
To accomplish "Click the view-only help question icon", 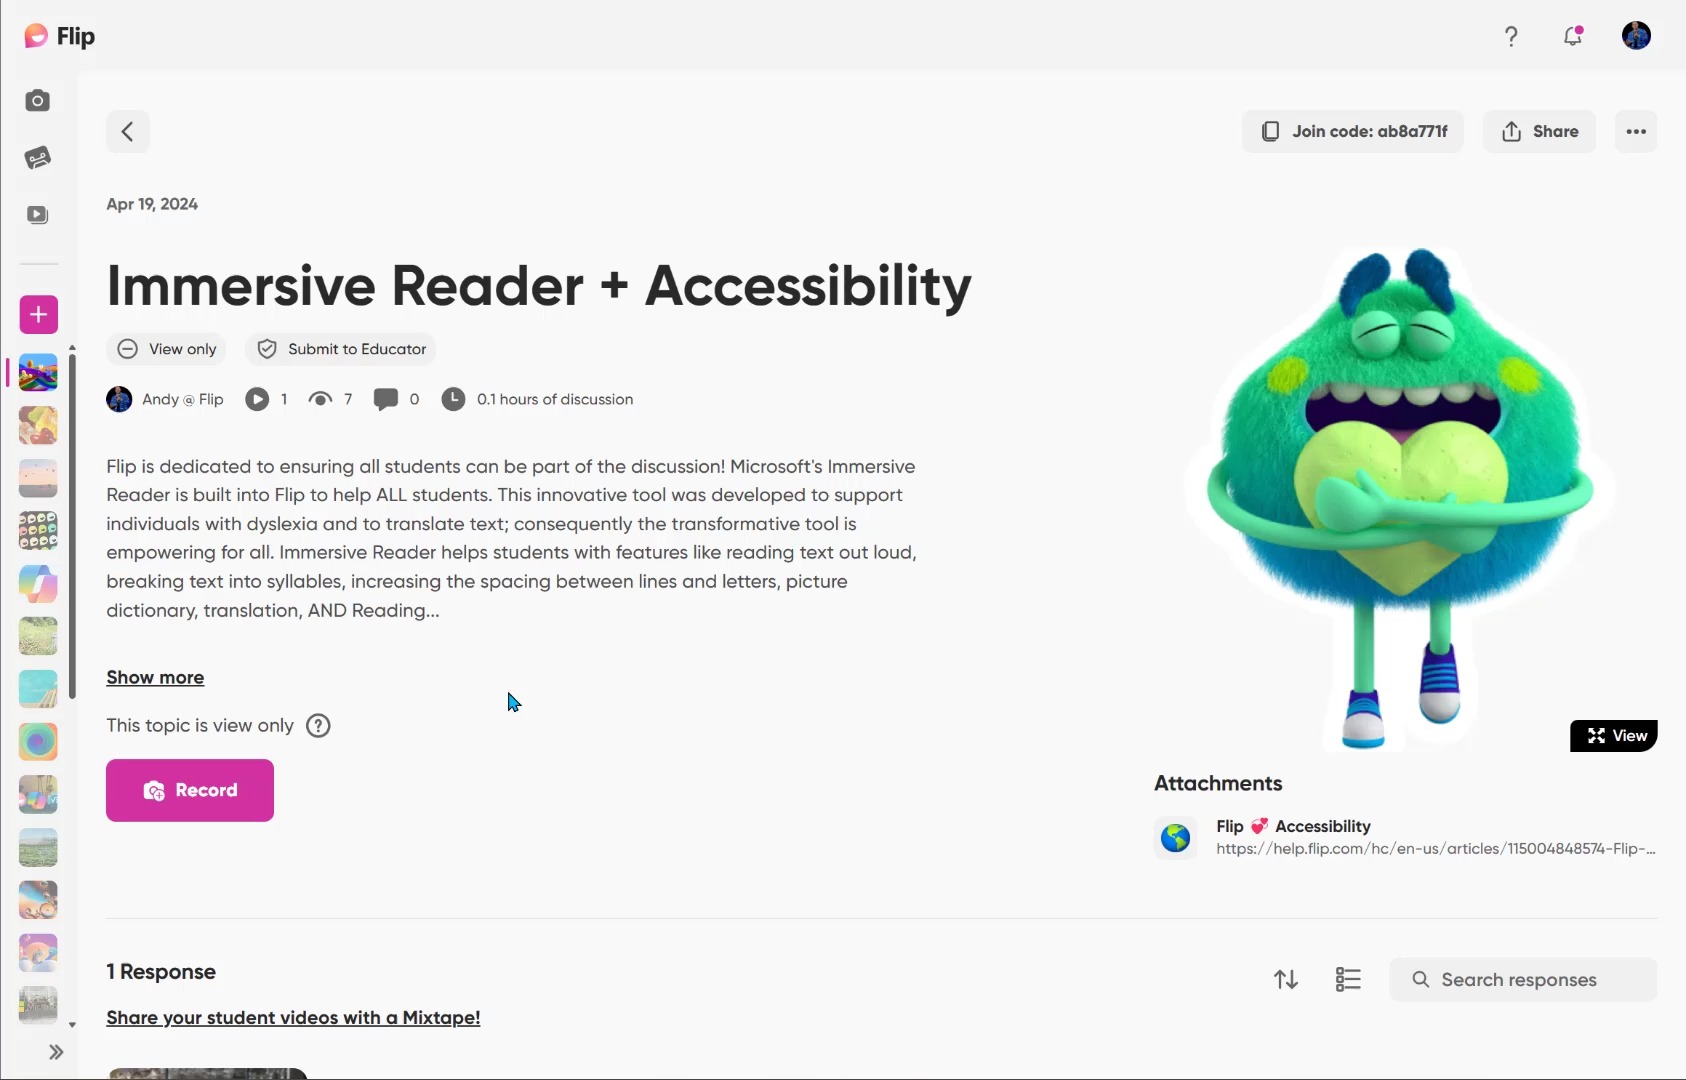I will (318, 726).
